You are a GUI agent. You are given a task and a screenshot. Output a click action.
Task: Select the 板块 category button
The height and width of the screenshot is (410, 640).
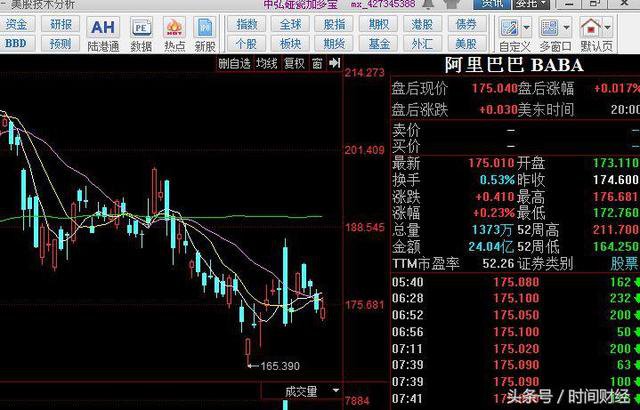290,43
